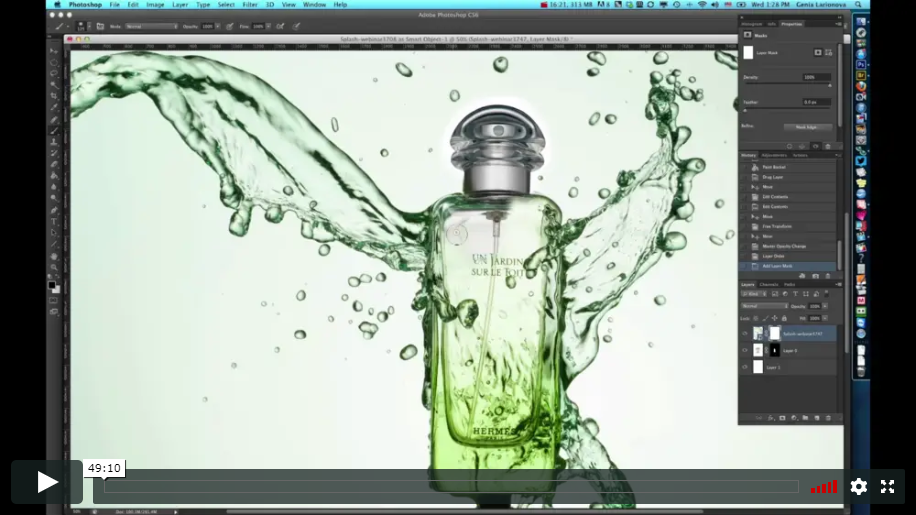
Task: Toggle visibility of Layer 0
Action: point(745,350)
